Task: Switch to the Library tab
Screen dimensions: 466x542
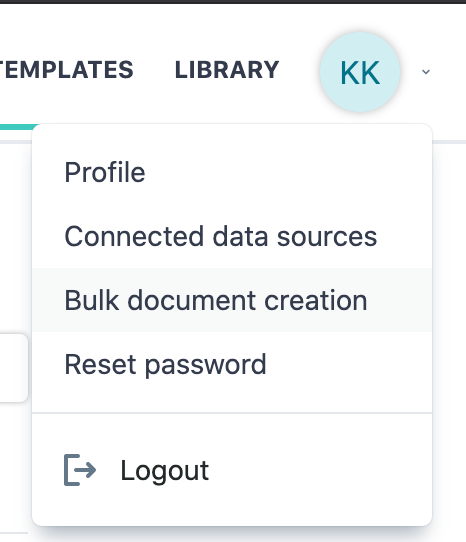Action: pos(227,70)
